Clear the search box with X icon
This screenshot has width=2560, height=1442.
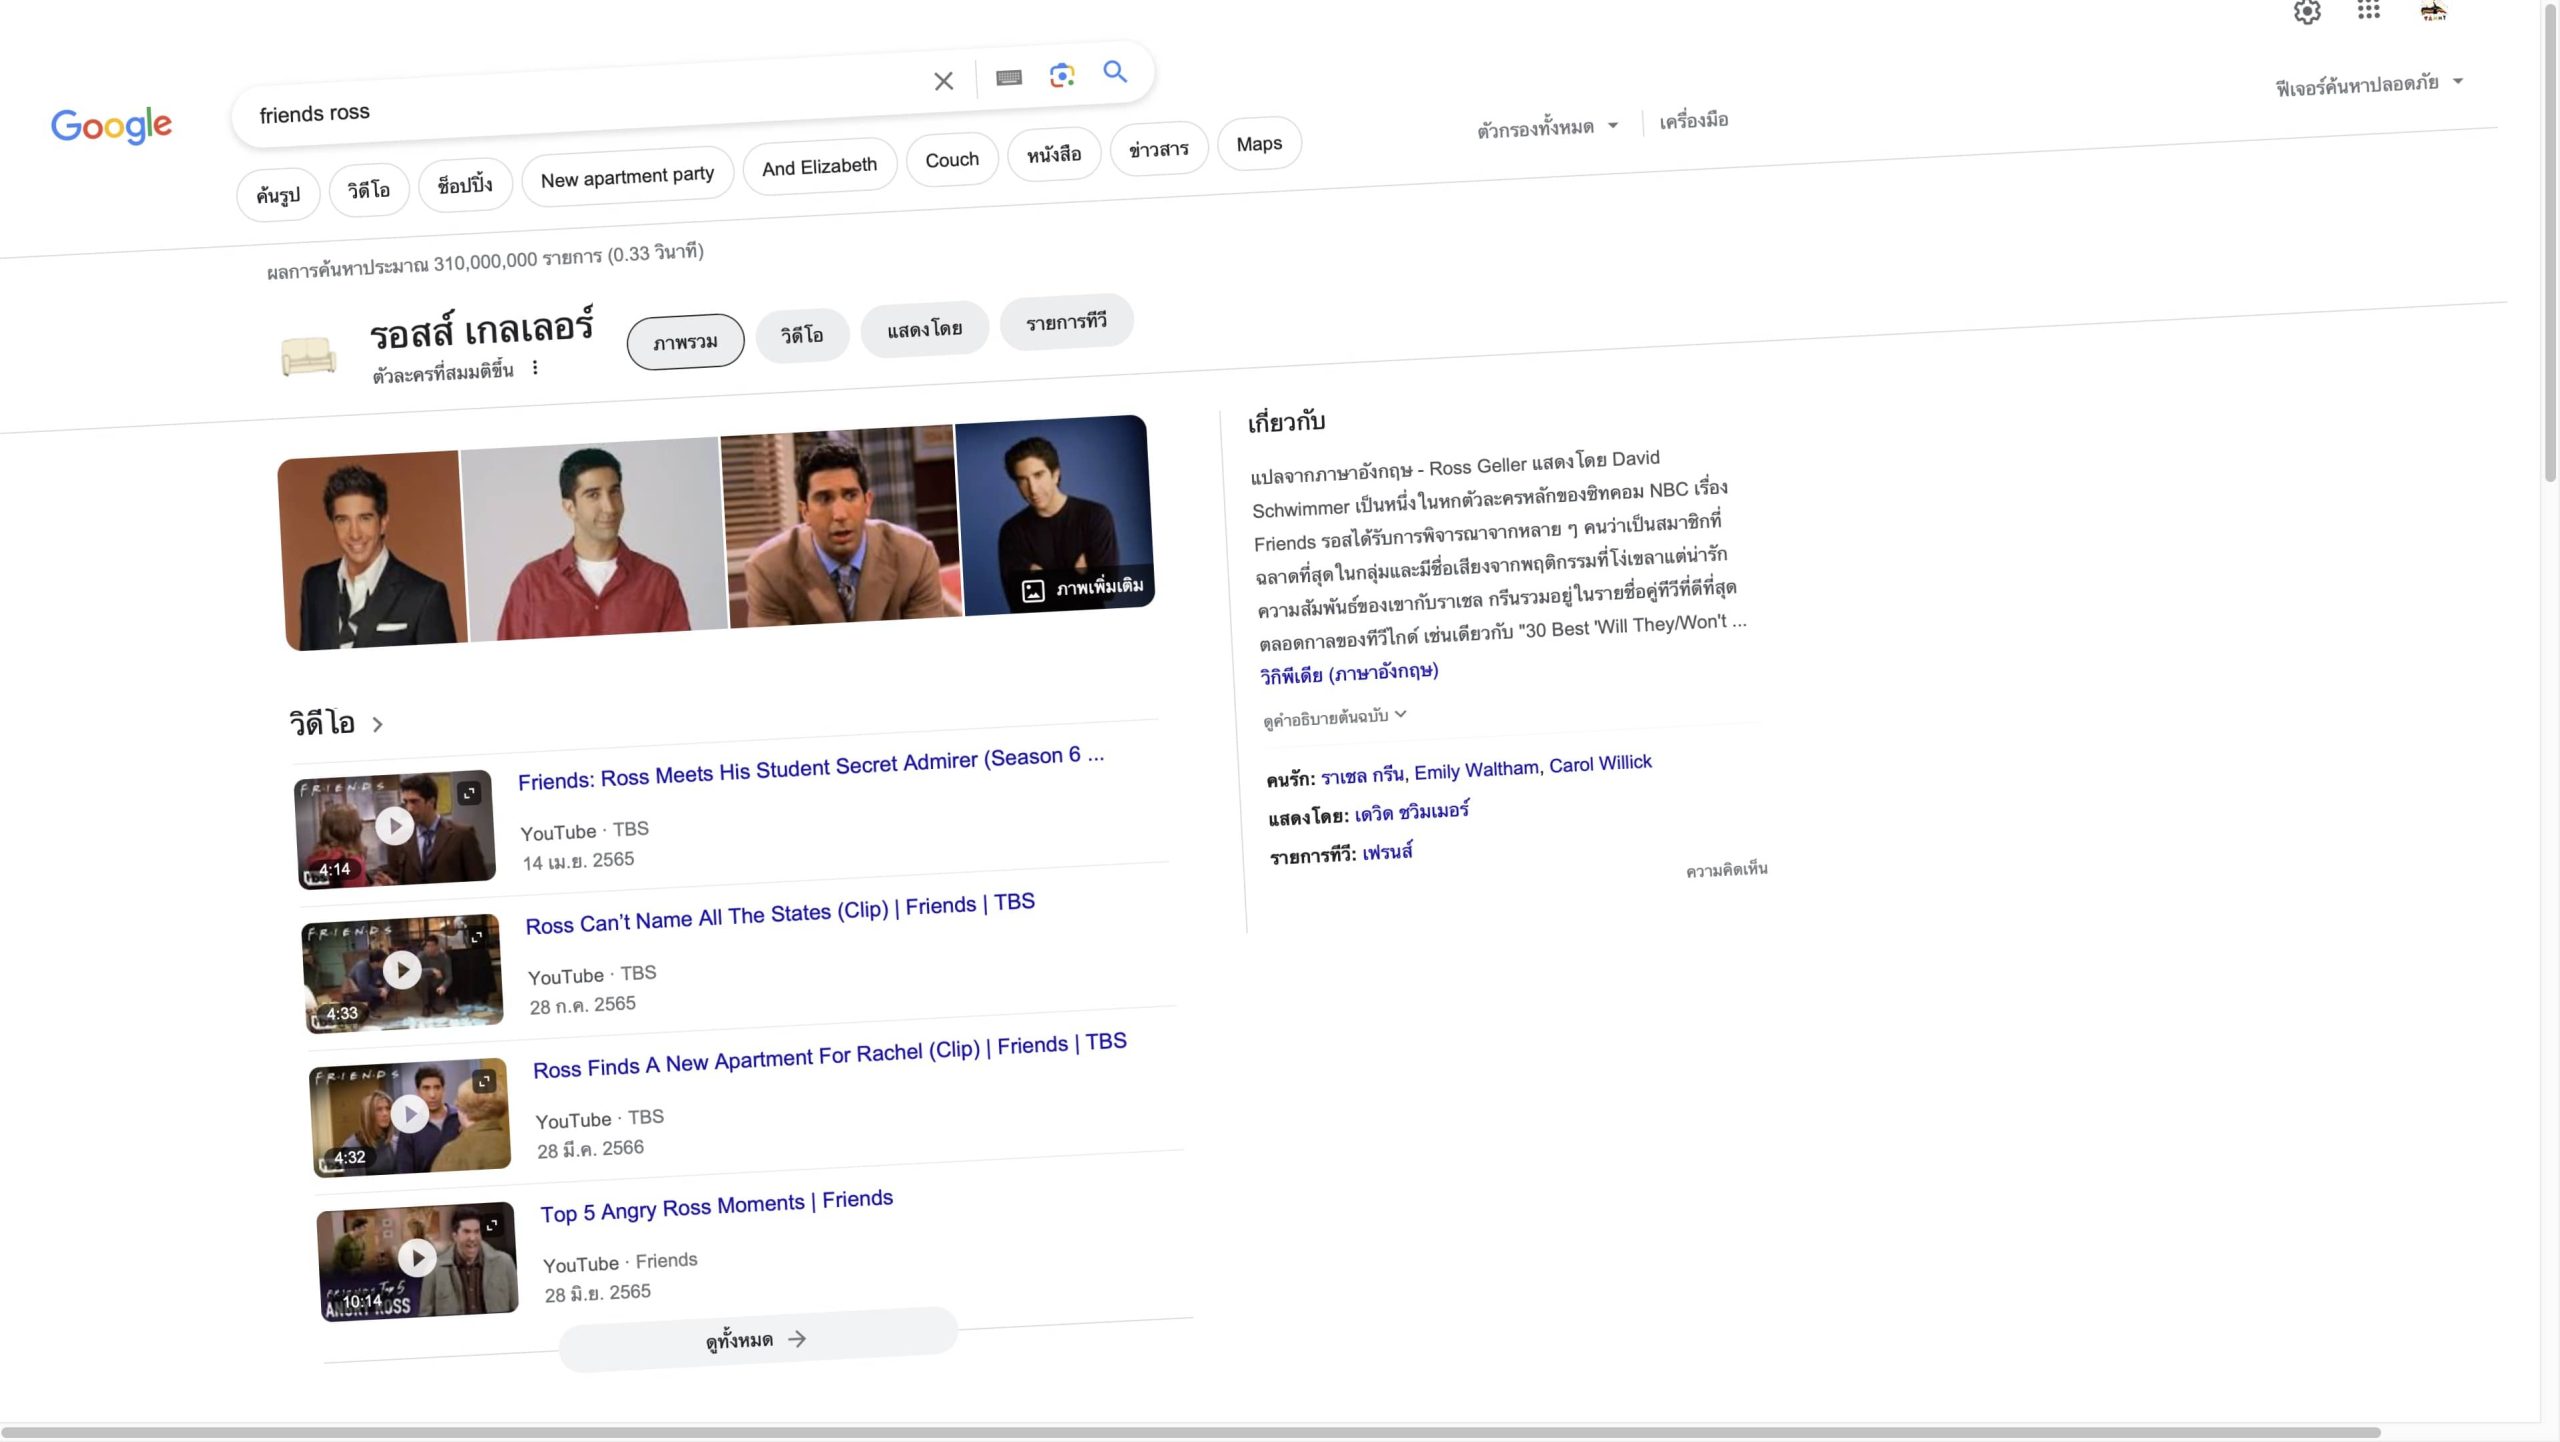pyautogui.click(x=943, y=81)
